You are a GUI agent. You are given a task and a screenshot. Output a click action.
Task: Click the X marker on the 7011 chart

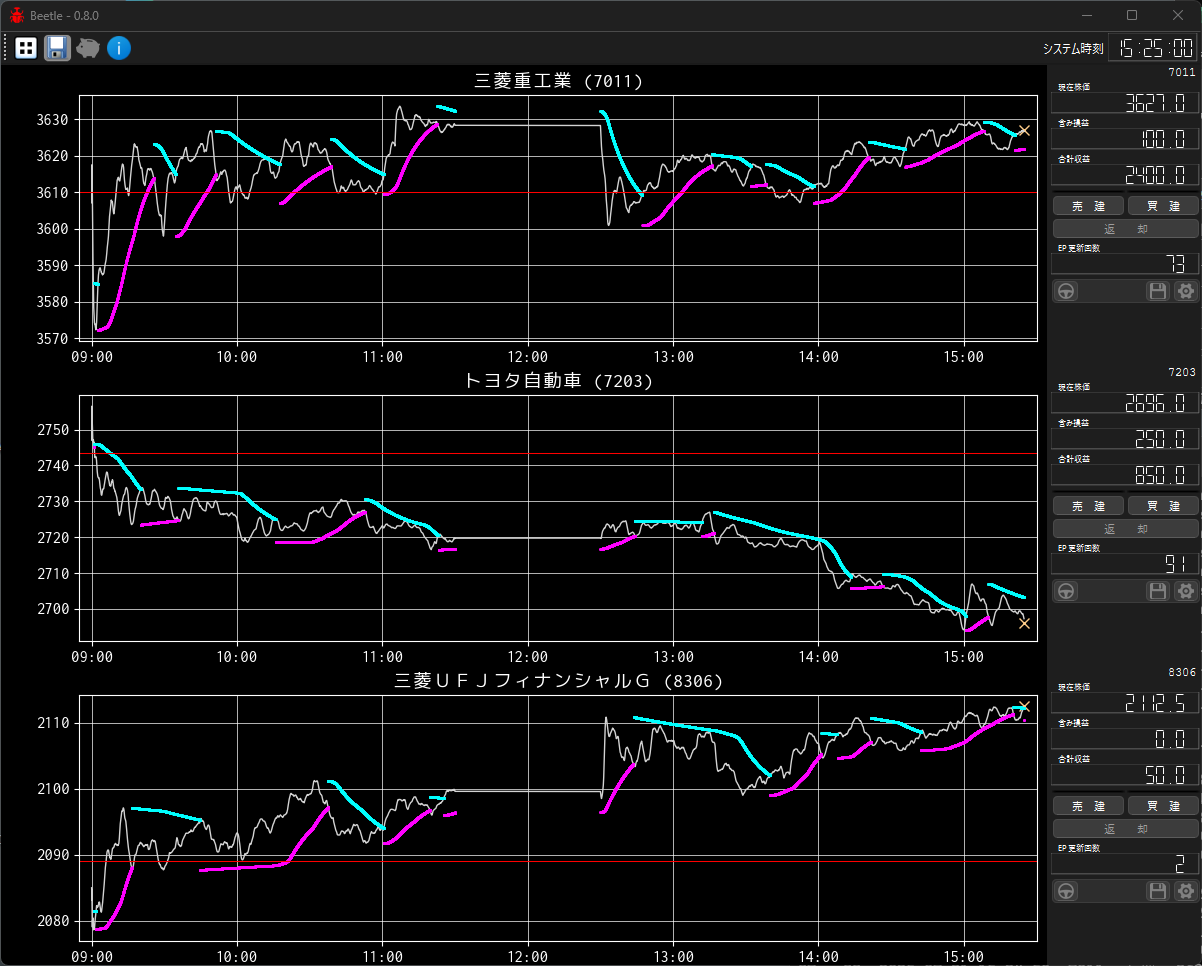coord(1023,131)
